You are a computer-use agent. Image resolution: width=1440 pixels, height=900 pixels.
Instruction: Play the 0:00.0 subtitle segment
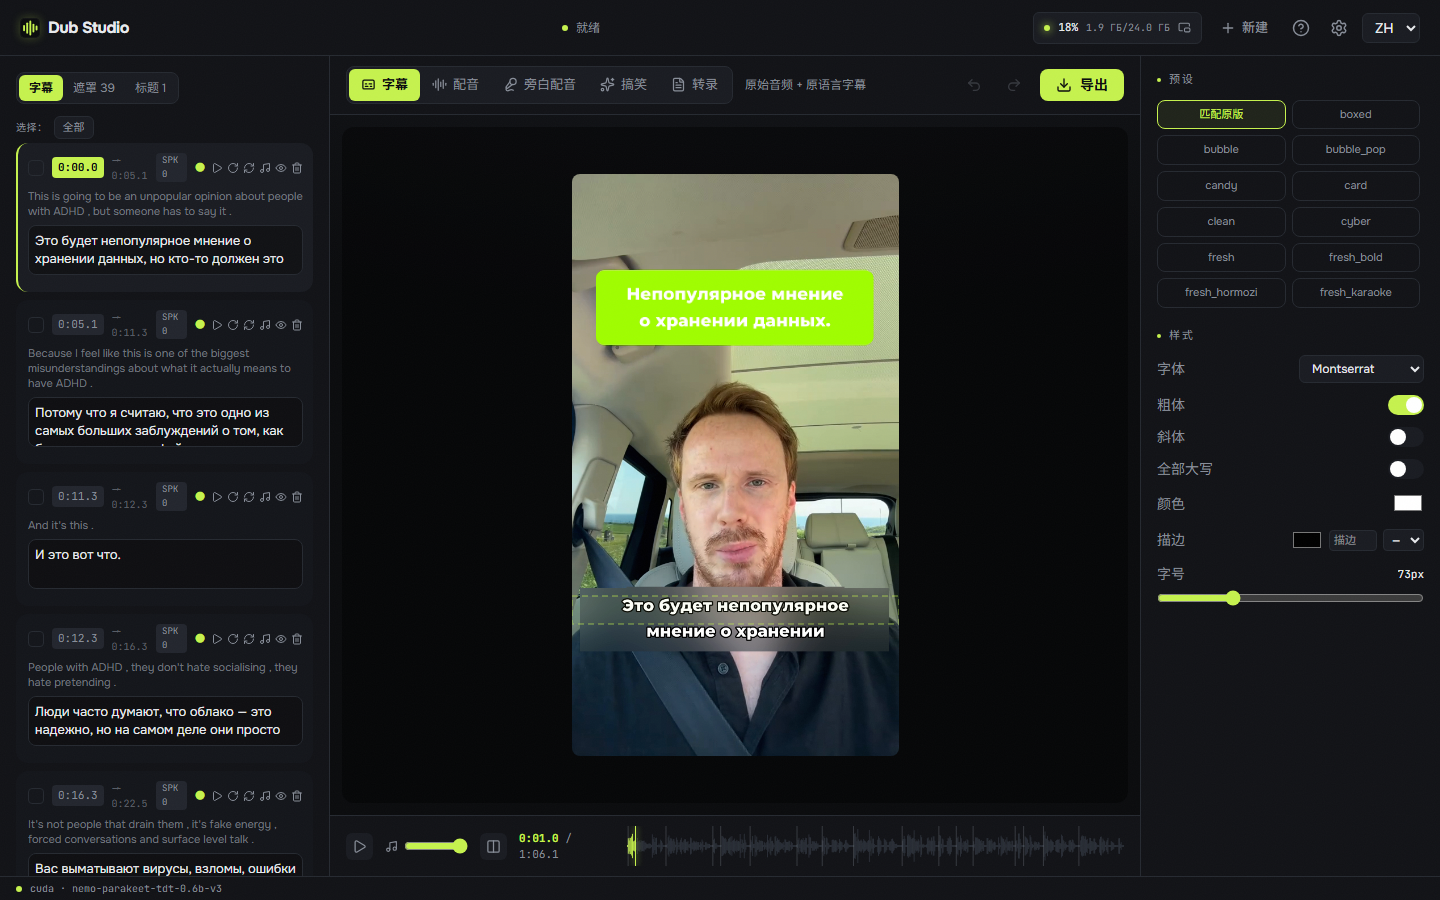217,168
